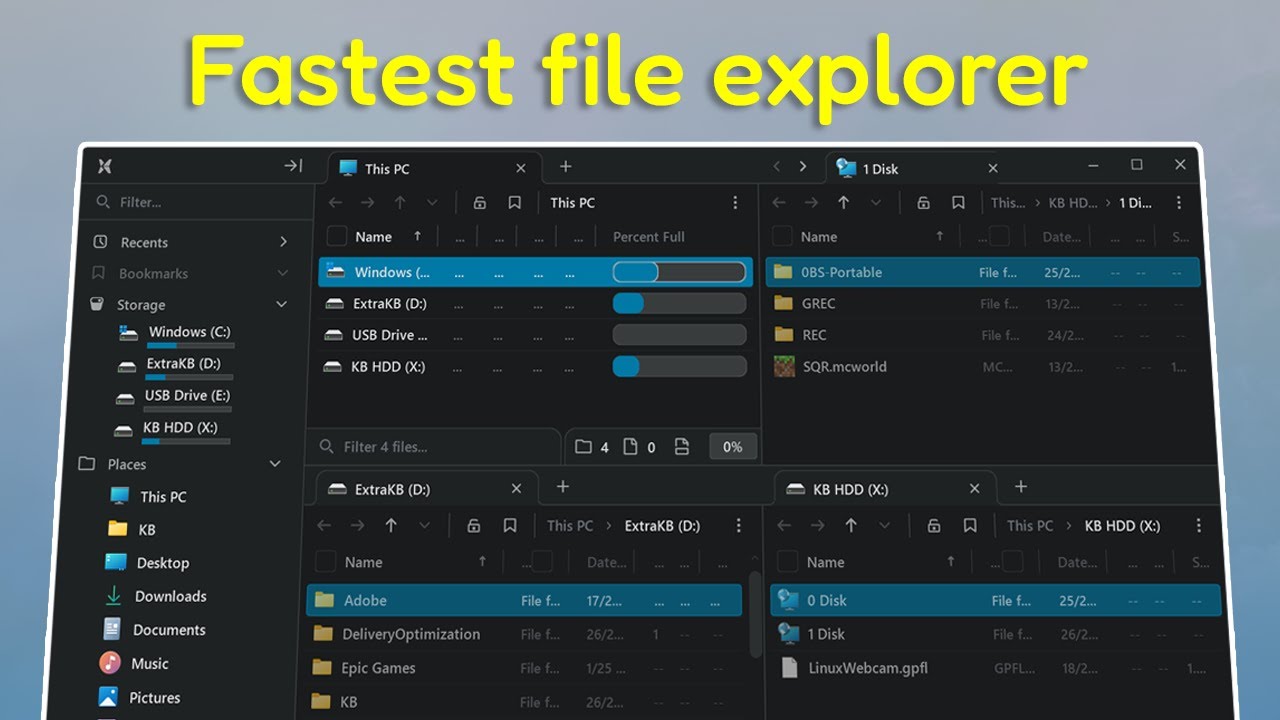
Task: Tick select-all checkbox in This PC pane header
Action: [x=337, y=237]
